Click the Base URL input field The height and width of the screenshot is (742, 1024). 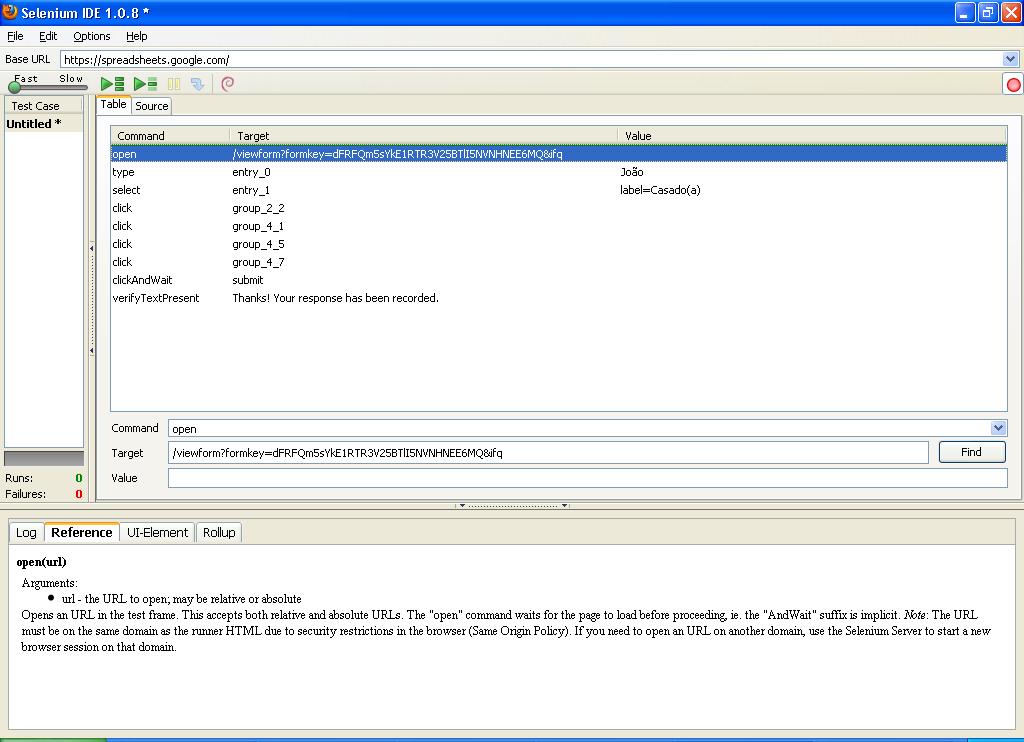click(532, 59)
